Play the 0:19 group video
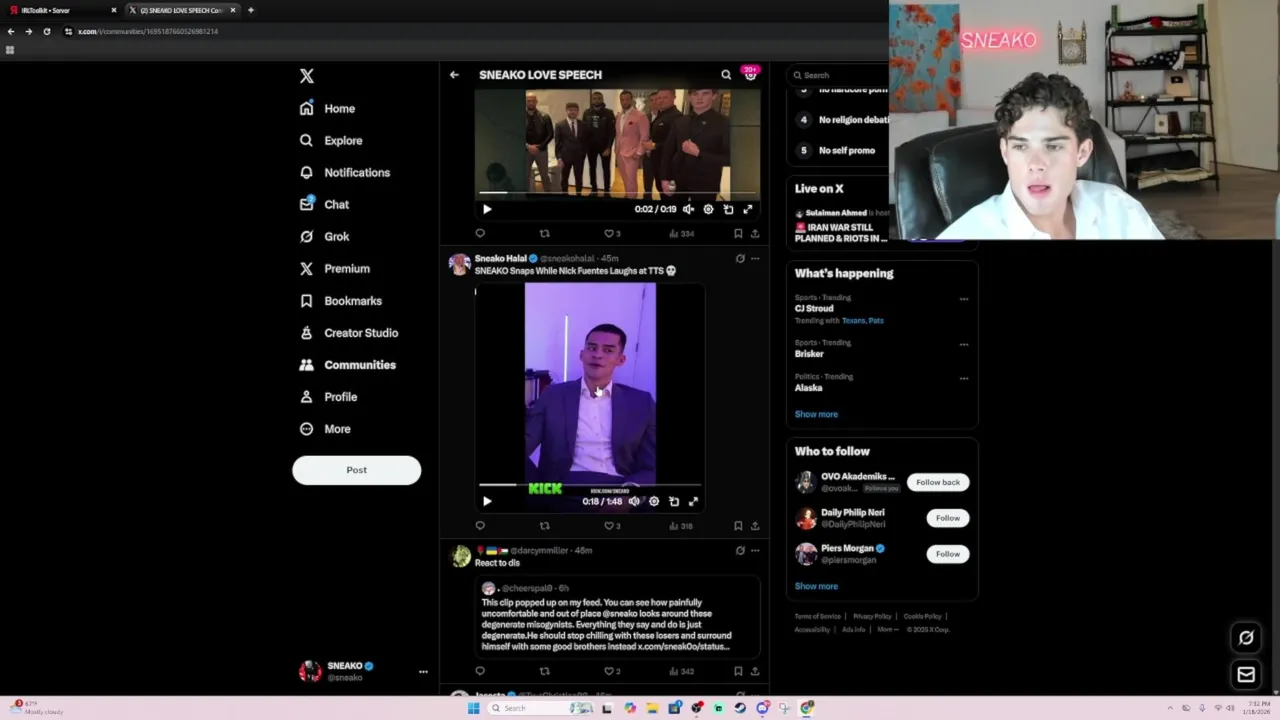This screenshot has height=720, width=1280. [487, 209]
